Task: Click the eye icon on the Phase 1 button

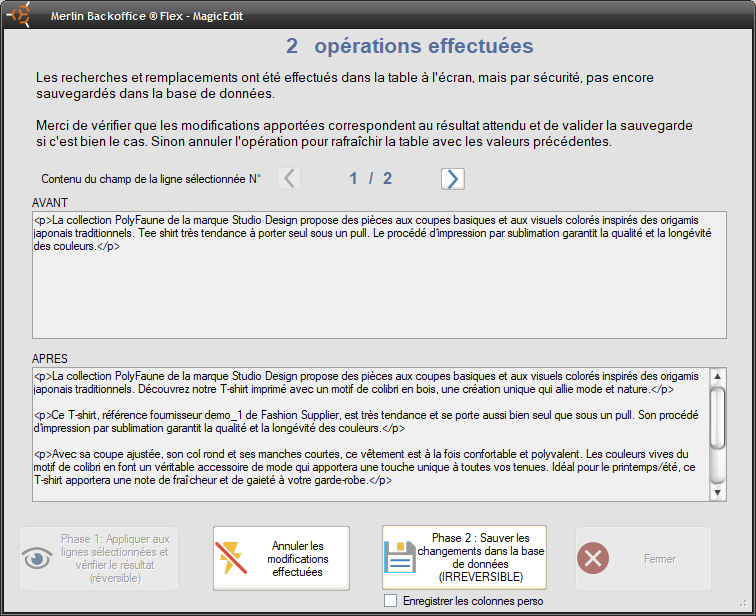Action: tap(38, 559)
